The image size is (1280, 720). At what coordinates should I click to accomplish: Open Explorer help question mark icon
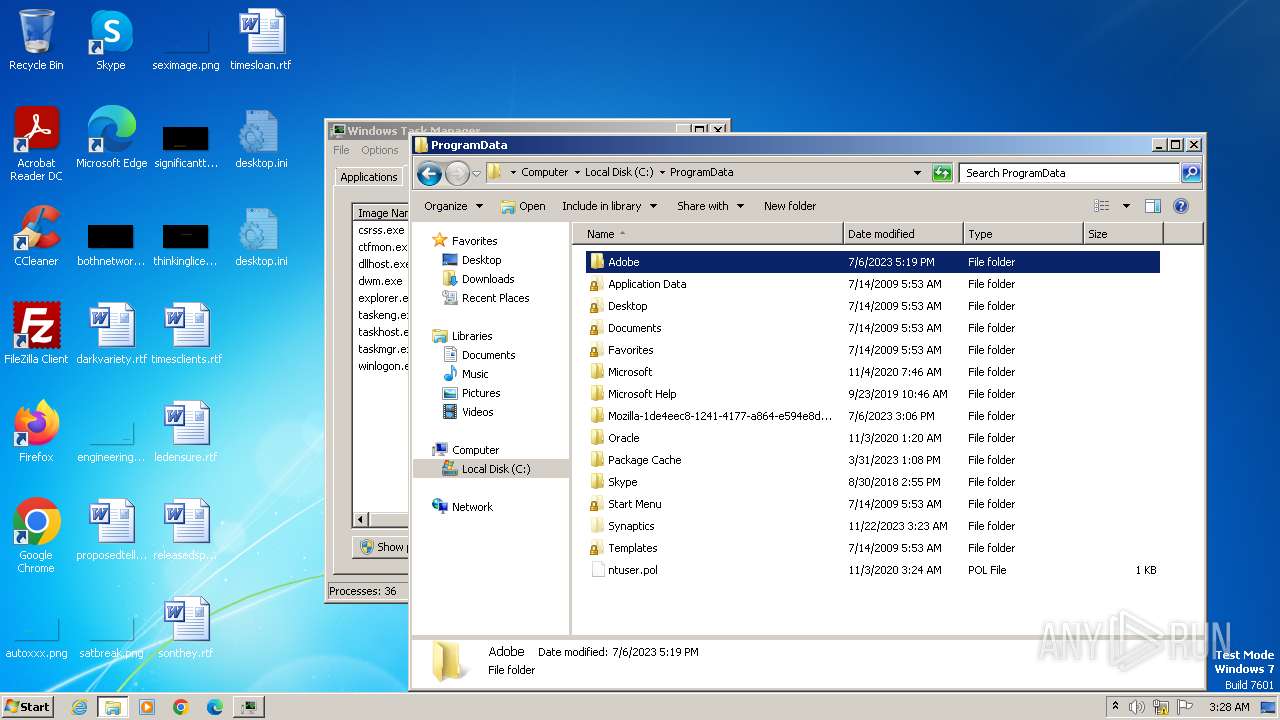tap(1181, 206)
